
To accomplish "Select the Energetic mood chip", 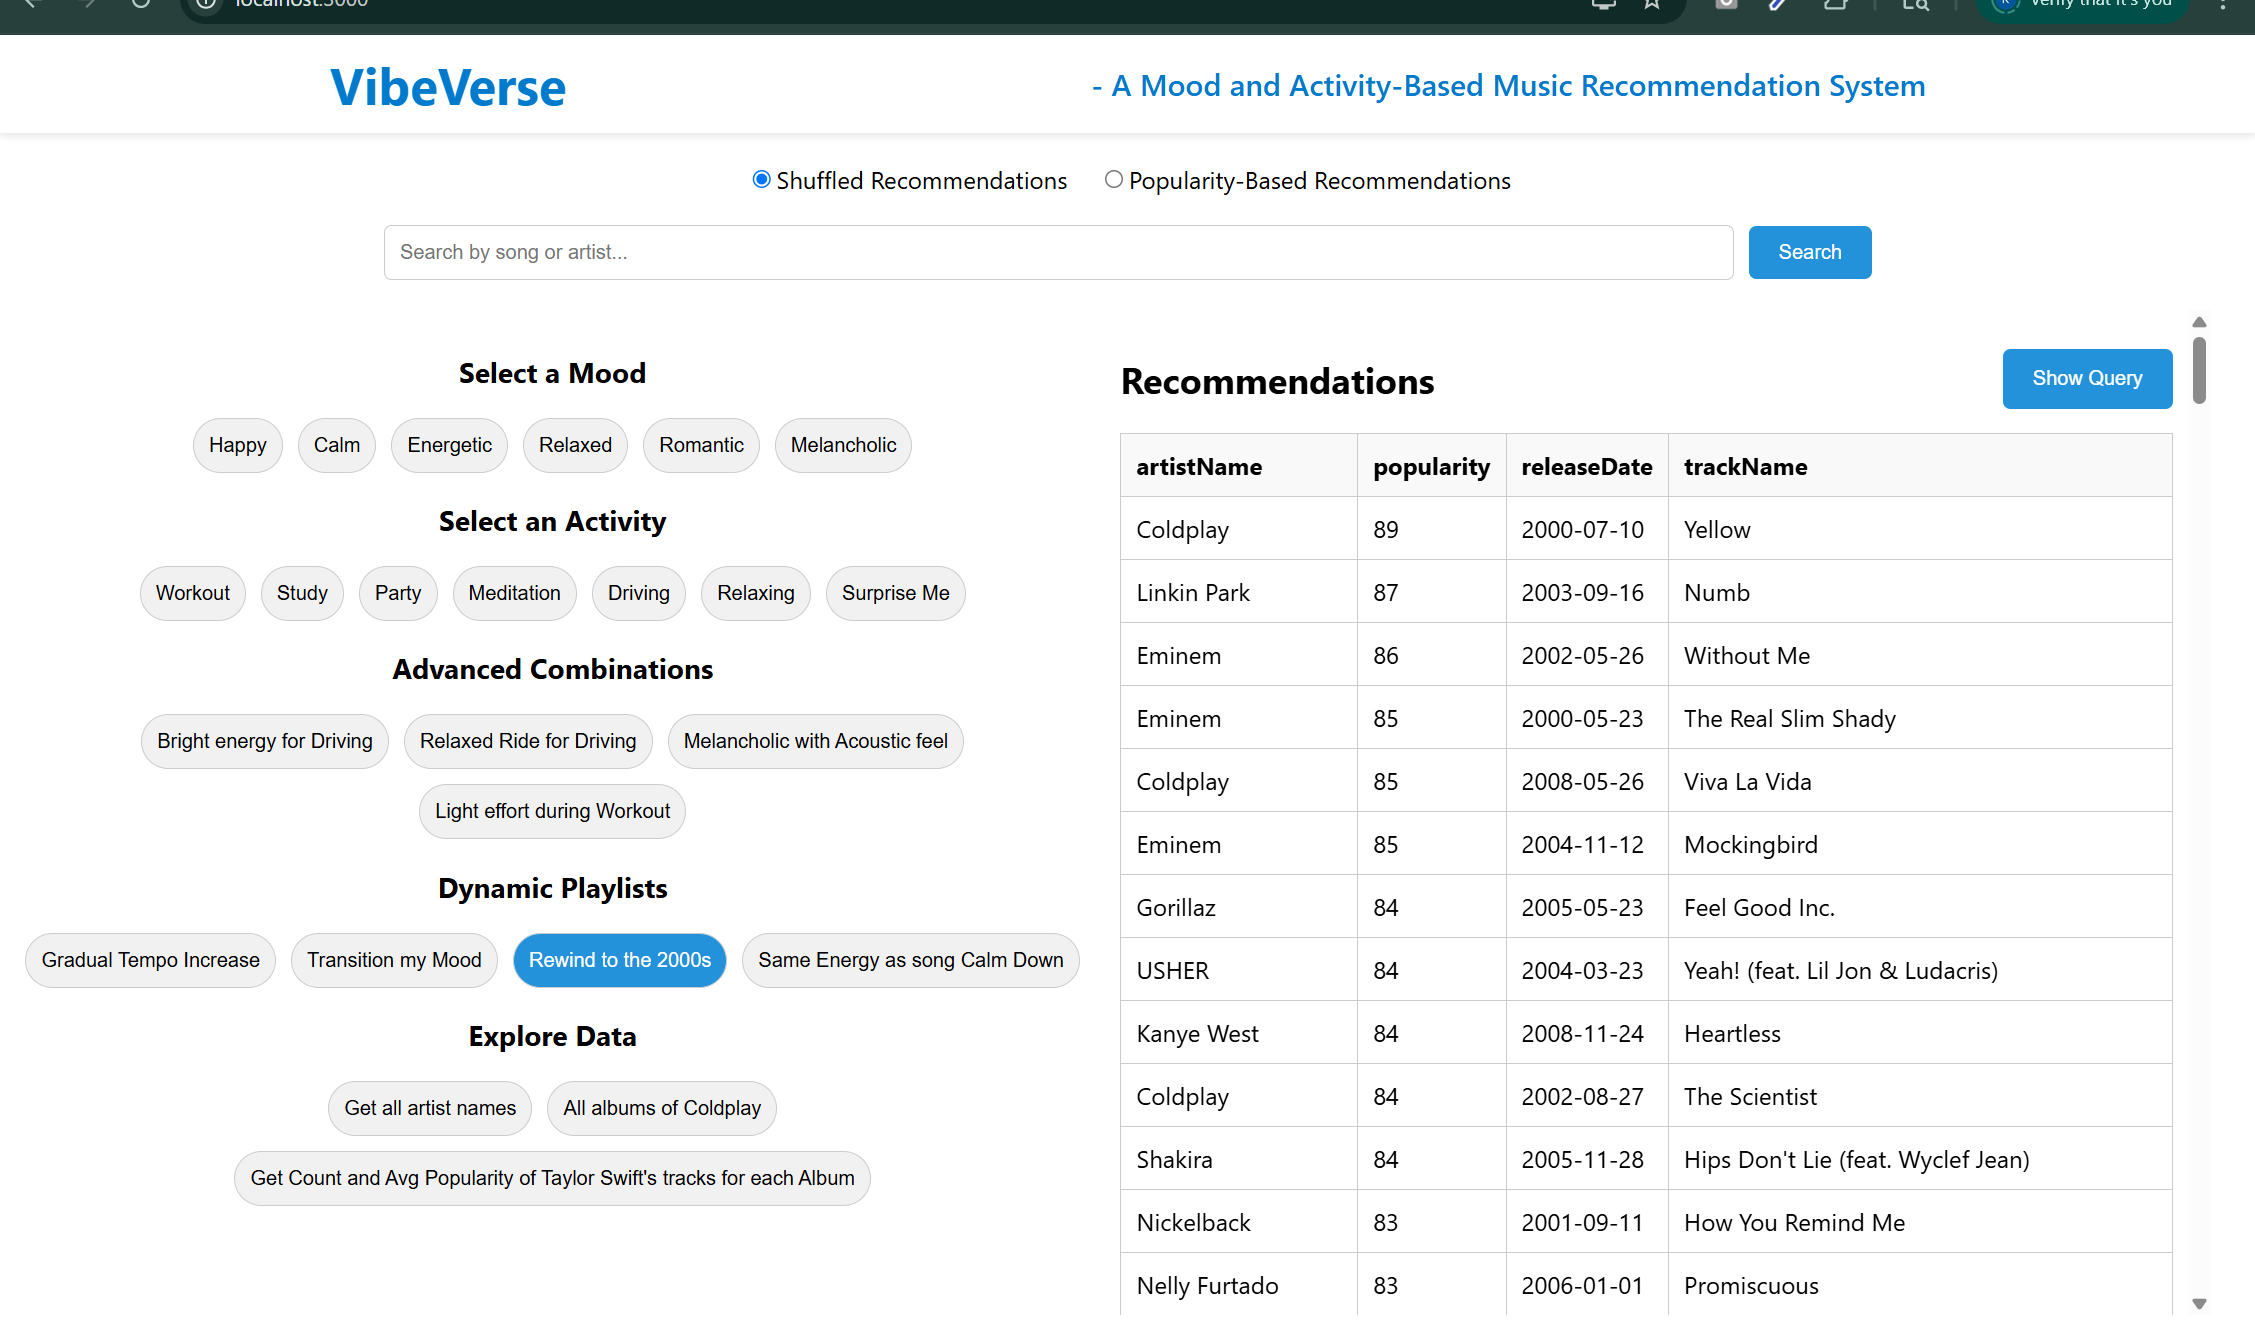I will [449, 445].
